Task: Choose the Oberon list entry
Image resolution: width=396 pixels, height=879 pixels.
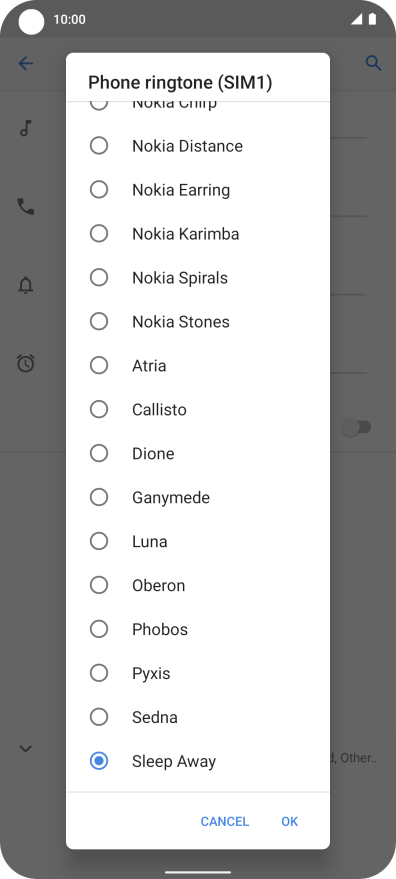Action: click(198, 585)
